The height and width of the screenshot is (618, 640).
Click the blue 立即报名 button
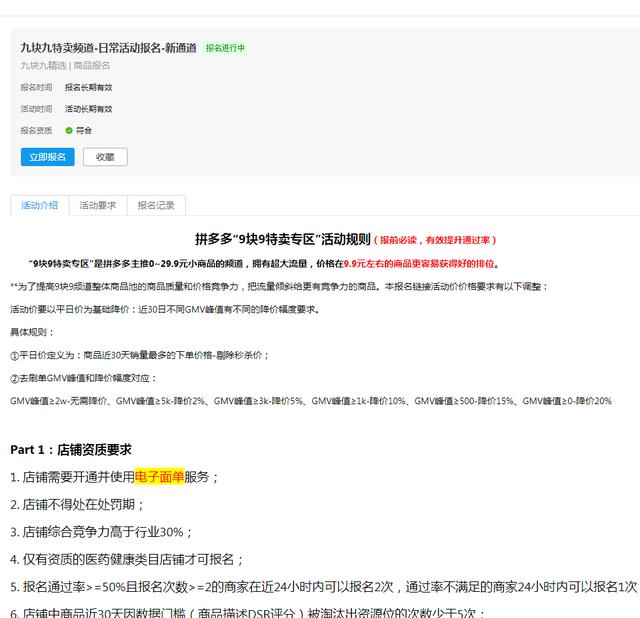tap(47, 157)
